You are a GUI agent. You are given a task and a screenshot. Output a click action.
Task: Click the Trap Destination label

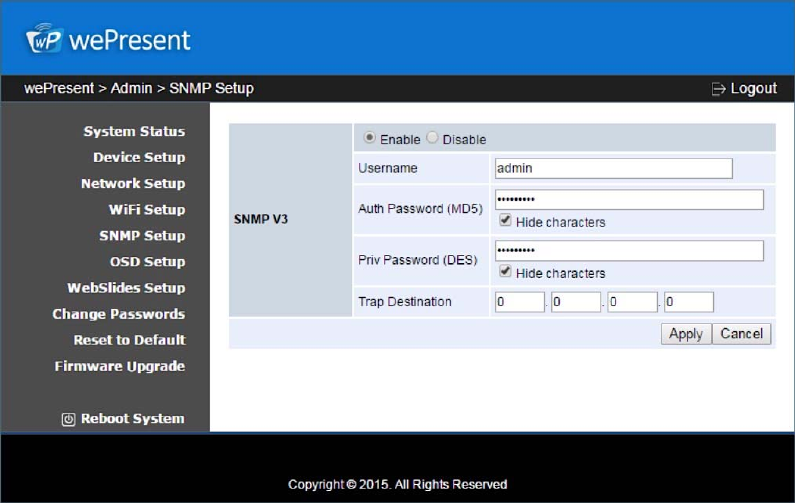click(405, 302)
